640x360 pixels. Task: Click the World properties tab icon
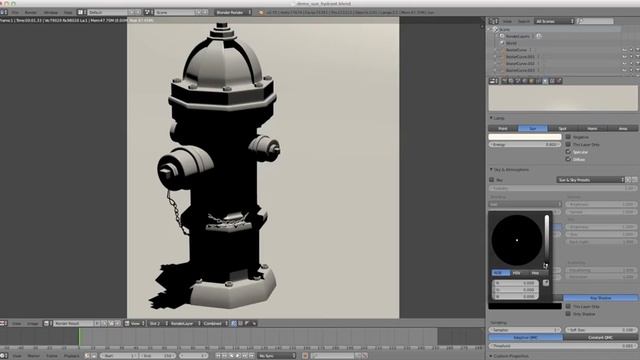(x=524, y=81)
